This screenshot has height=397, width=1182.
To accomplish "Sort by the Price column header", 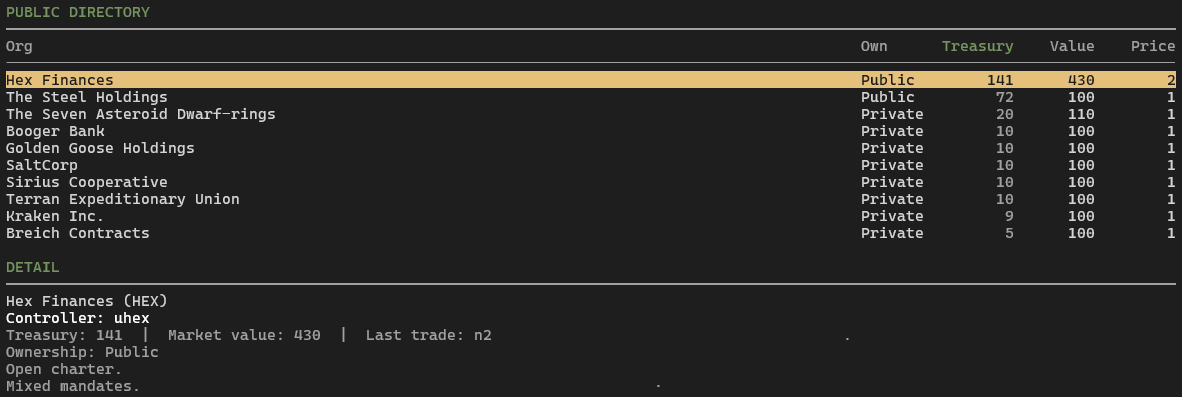I will click(1153, 47).
